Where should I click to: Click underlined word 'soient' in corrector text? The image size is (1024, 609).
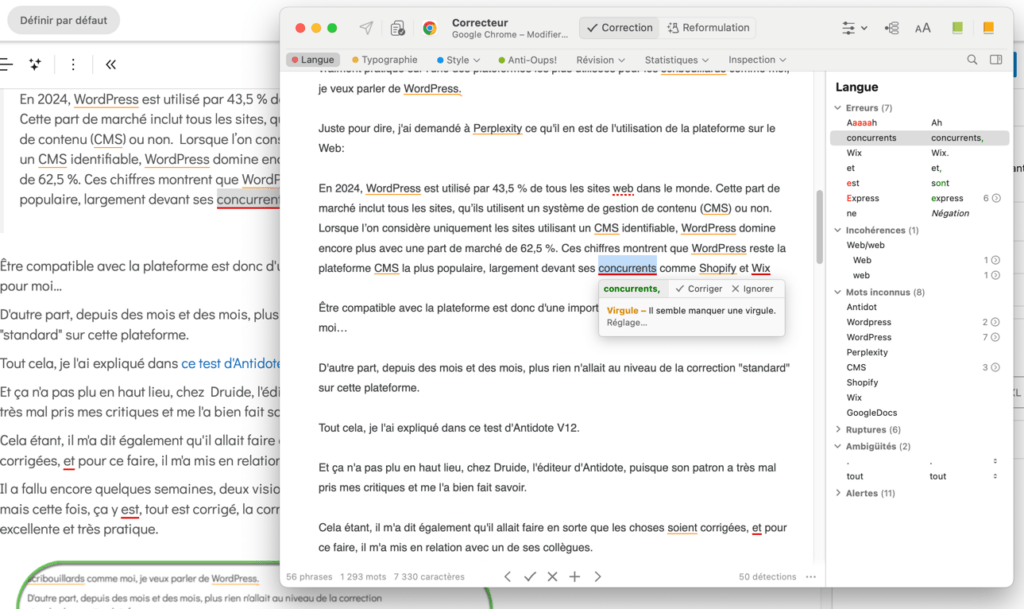pyautogui.click(x=682, y=527)
